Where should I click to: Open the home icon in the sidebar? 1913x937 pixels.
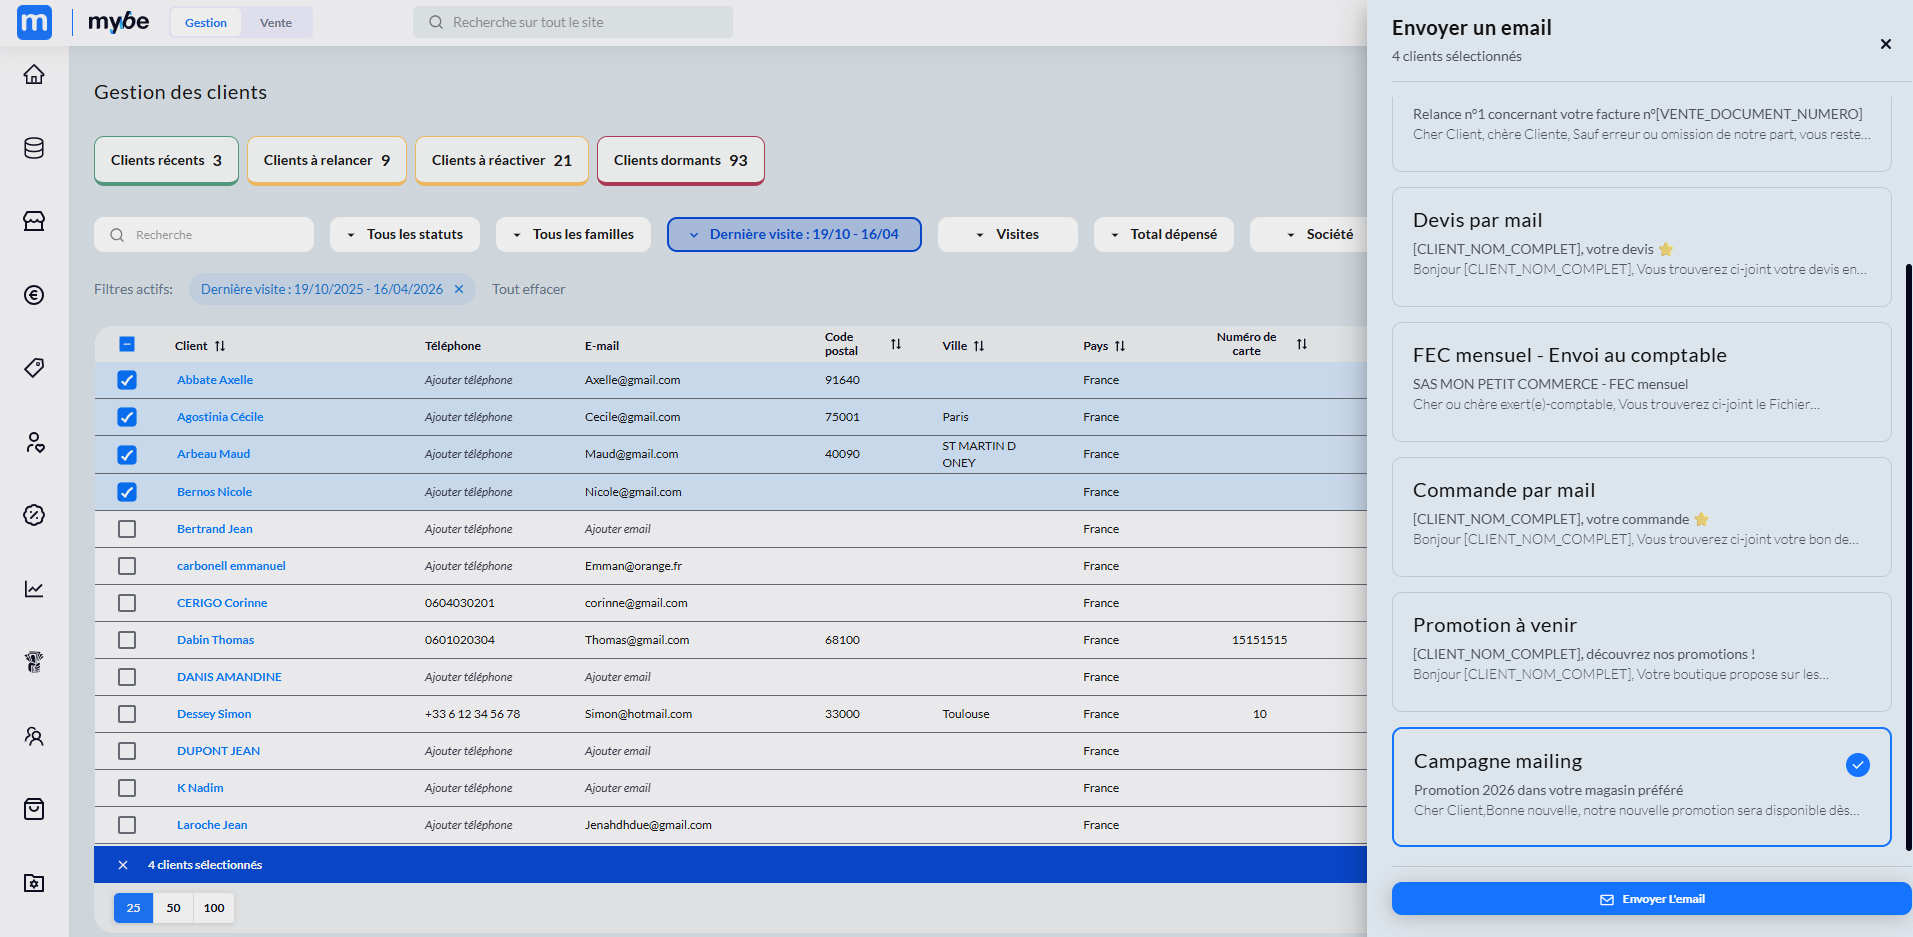pos(34,75)
